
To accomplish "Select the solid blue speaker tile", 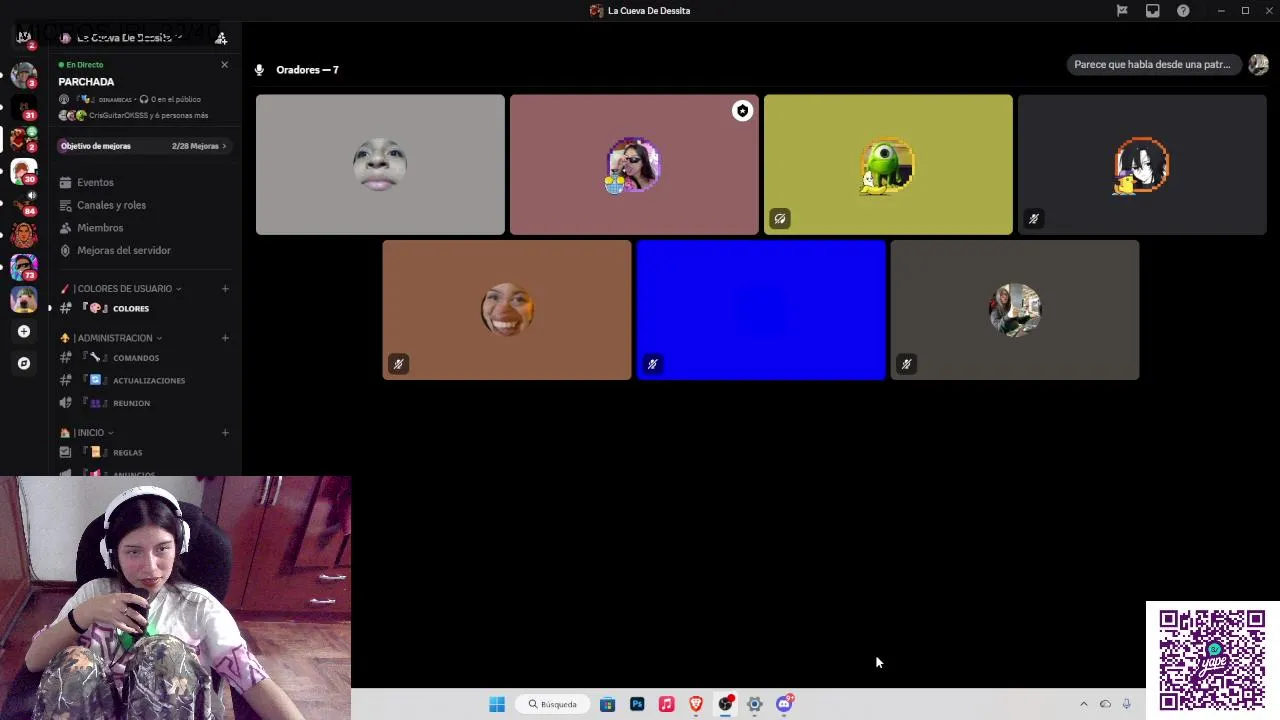I will (x=761, y=310).
